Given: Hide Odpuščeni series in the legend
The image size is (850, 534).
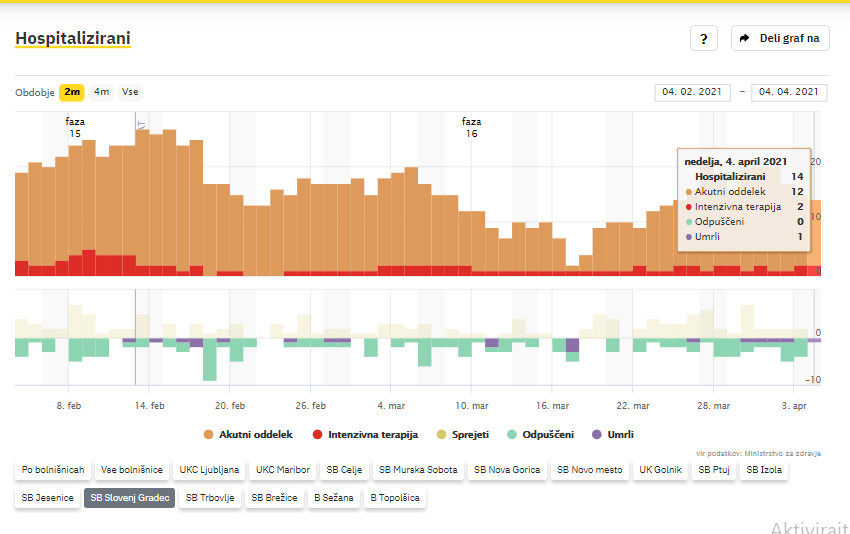Looking at the screenshot, I should [541, 435].
